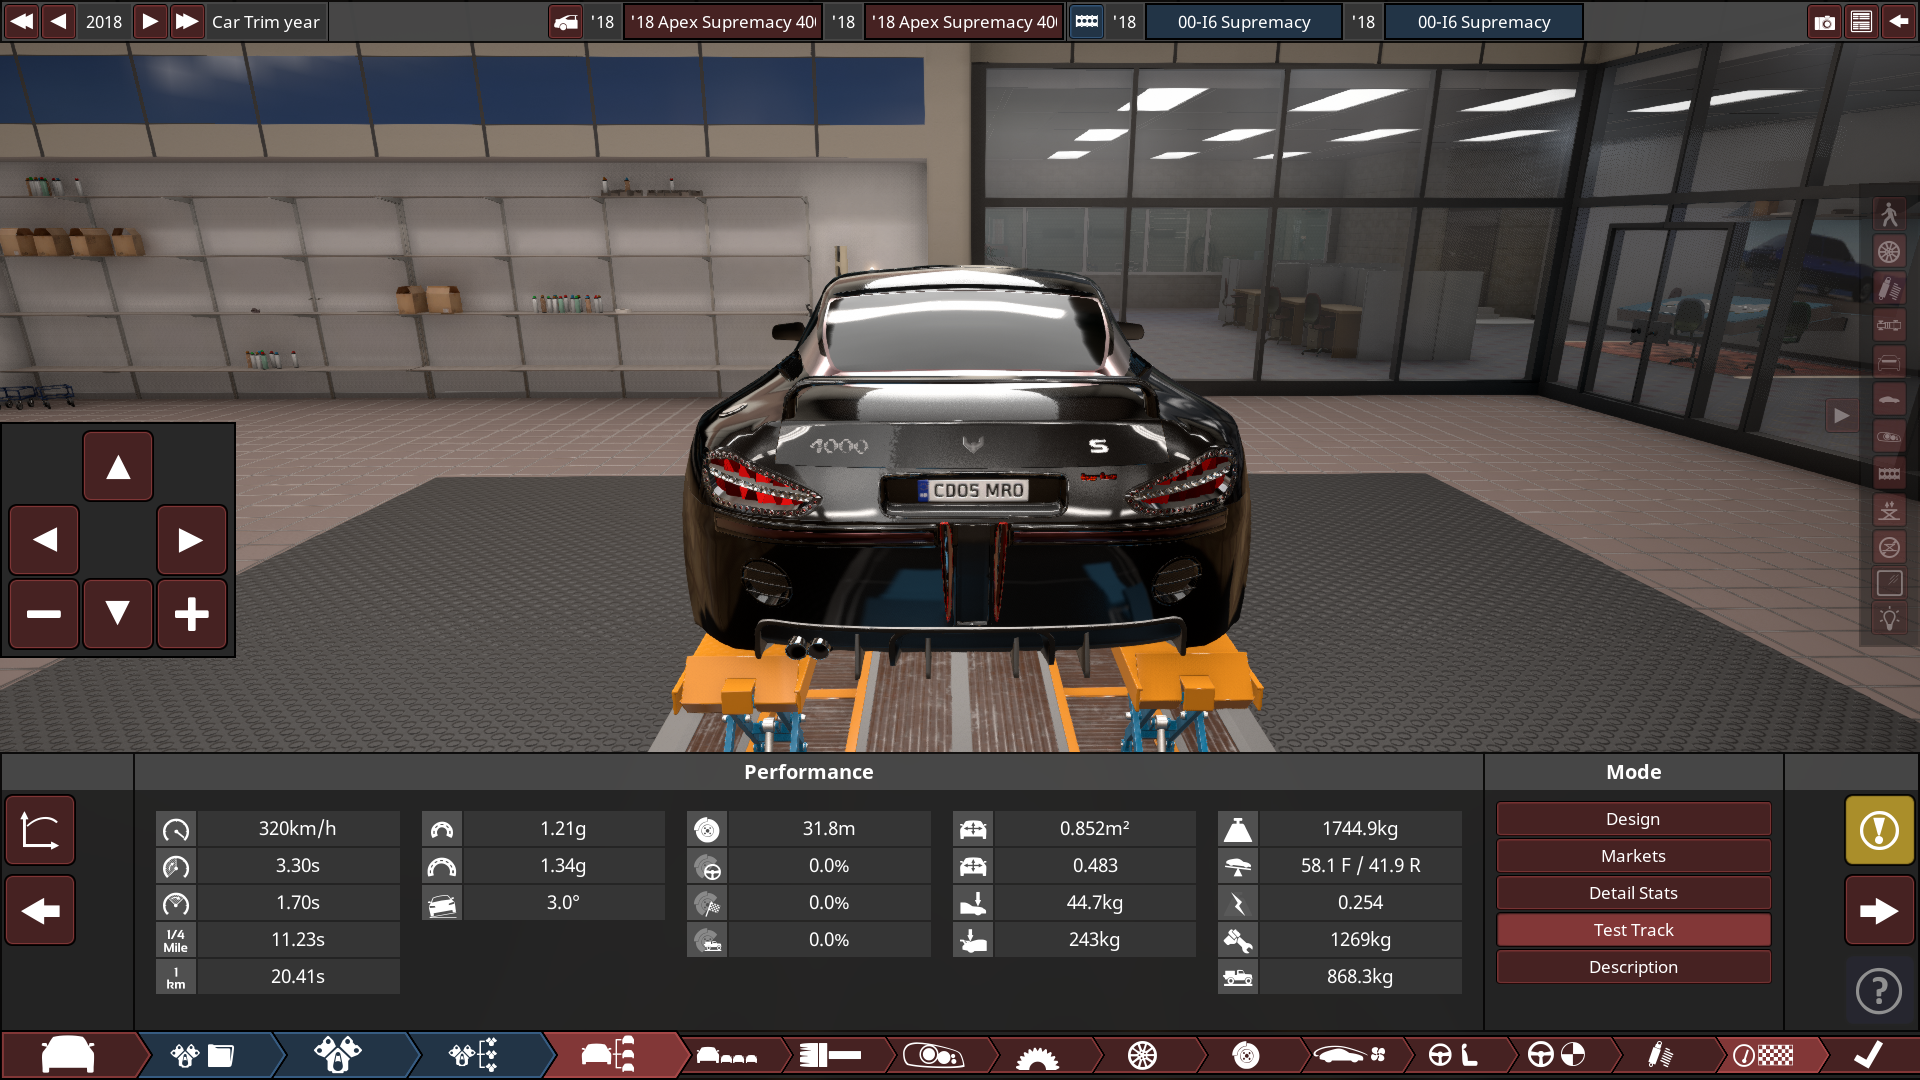Raise the car lift using the lift icon

click(x=1890, y=510)
